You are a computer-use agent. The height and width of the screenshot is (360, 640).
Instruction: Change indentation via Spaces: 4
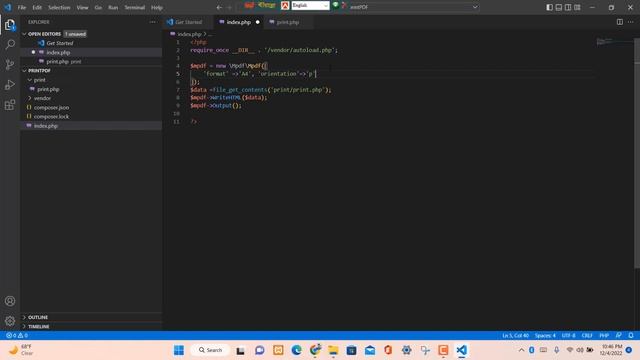pyautogui.click(x=545, y=335)
